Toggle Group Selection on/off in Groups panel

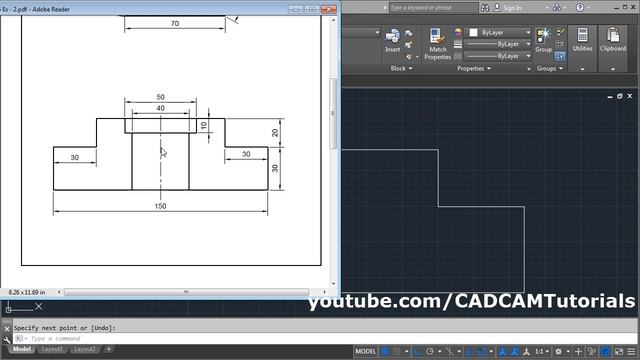pos(560,56)
